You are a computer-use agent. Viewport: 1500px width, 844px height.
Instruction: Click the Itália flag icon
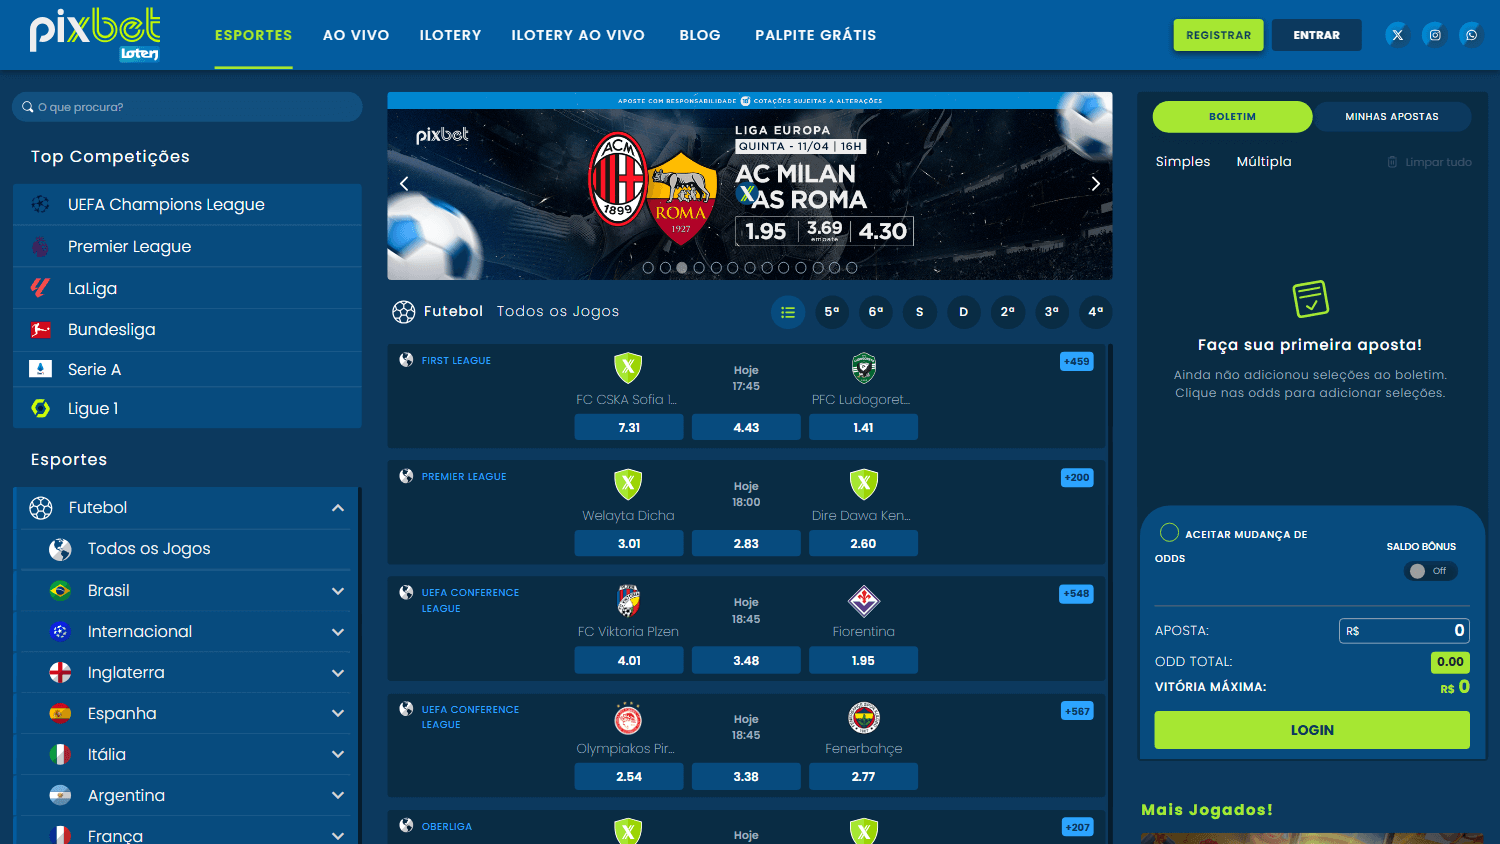pos(60,754)
